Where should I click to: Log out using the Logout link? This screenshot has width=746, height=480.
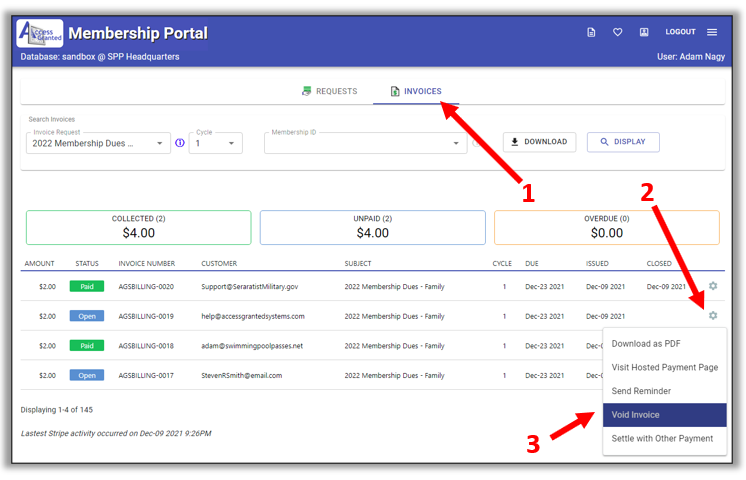pyautogui.click(x=680, y=33)
